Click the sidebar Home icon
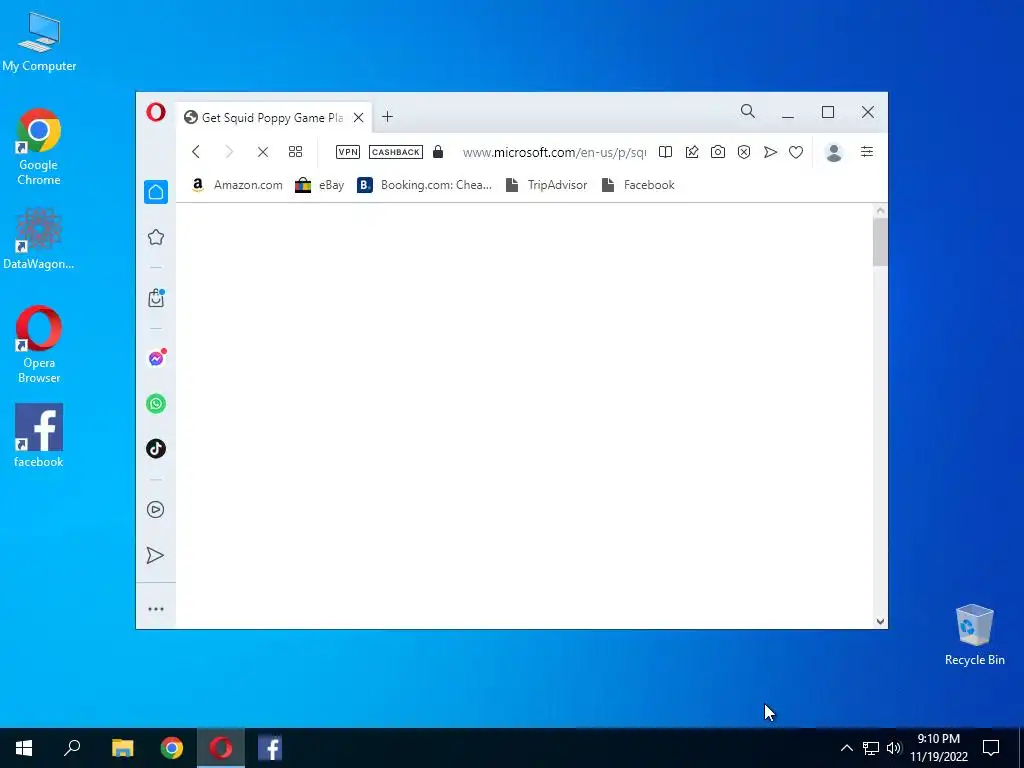The height and width of the screenshot is (768, 1024). pos(156,192)
